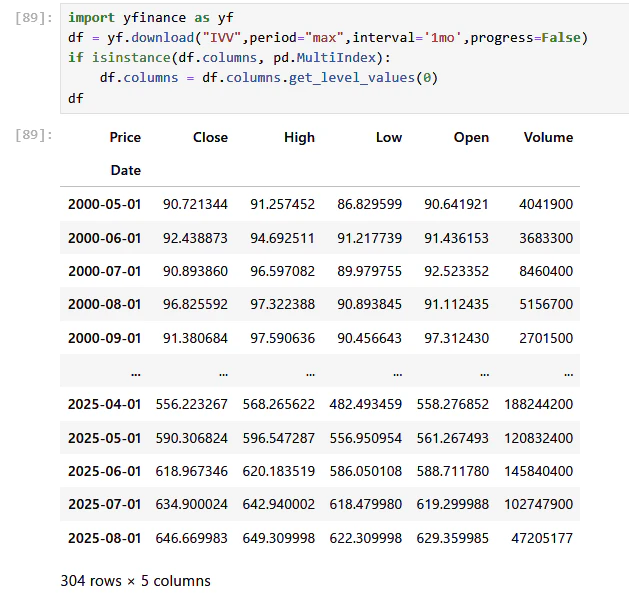Click the isinstance MultiIndex code line
The width and height of the screenshot is (629, 596).
[229, 58]
